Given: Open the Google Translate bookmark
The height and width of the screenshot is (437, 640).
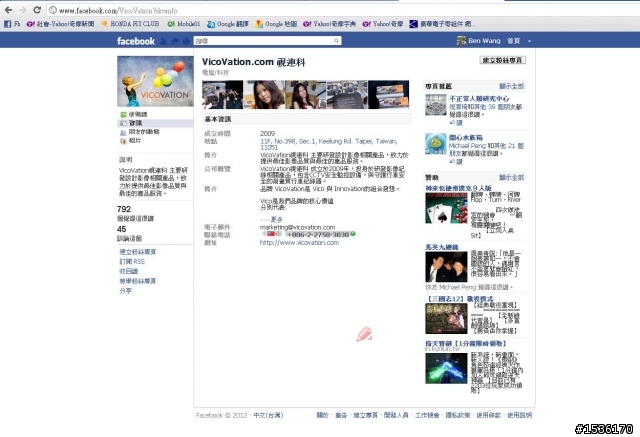Looking at the screenshot, I should pyautogui.click(x=228, y=24).
